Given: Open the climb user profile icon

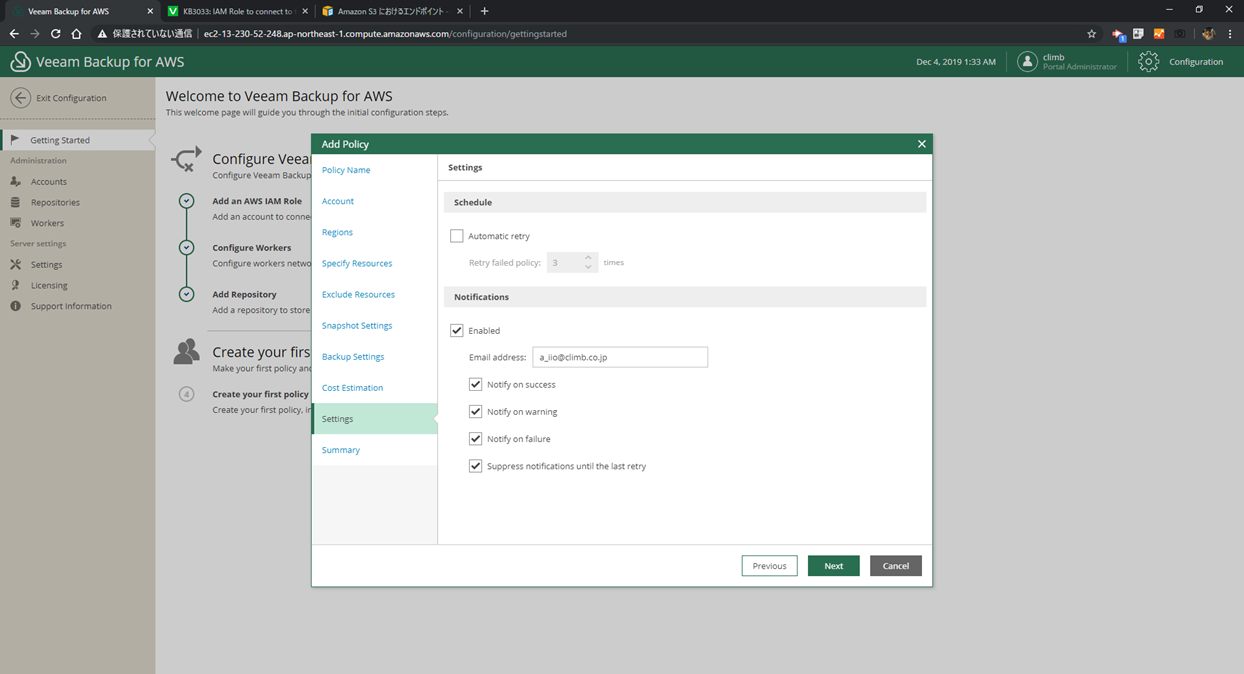Looking at the screenshot, I should (1027, 62).
